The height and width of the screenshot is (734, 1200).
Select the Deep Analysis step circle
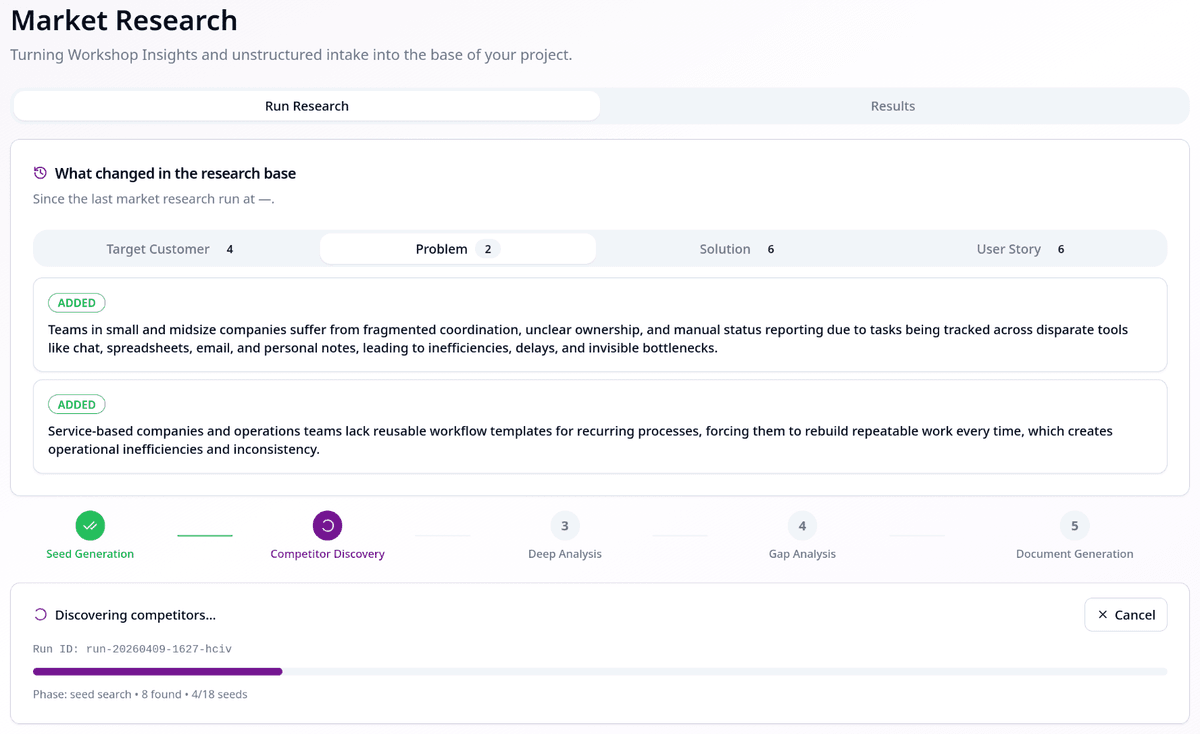pos(564,525)
